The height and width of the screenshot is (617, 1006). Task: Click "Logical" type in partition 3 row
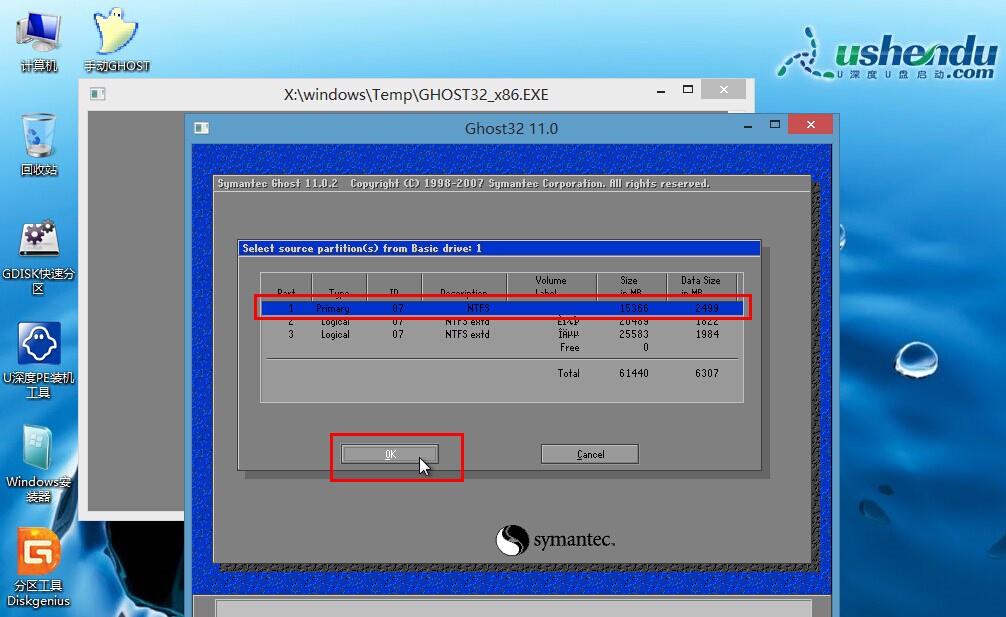point(336,335)
